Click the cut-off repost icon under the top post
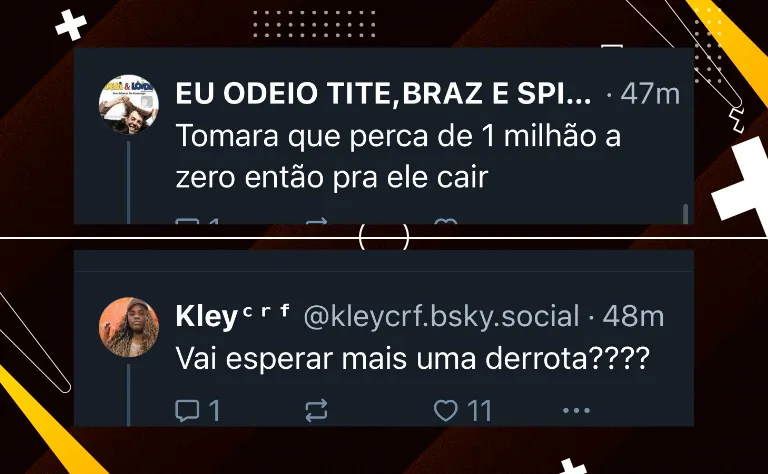Viewport: 768px width, 474px height. click(316, 221)
